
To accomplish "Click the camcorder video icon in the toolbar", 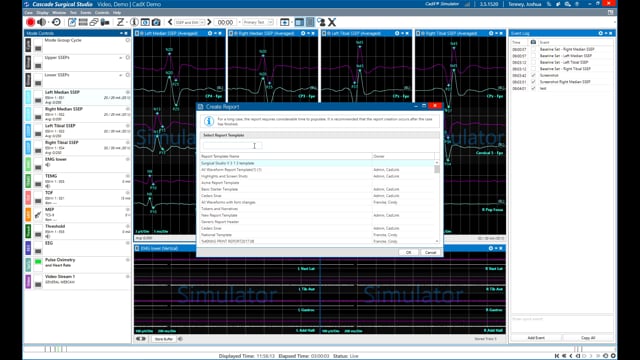I will tap(105, 22).
